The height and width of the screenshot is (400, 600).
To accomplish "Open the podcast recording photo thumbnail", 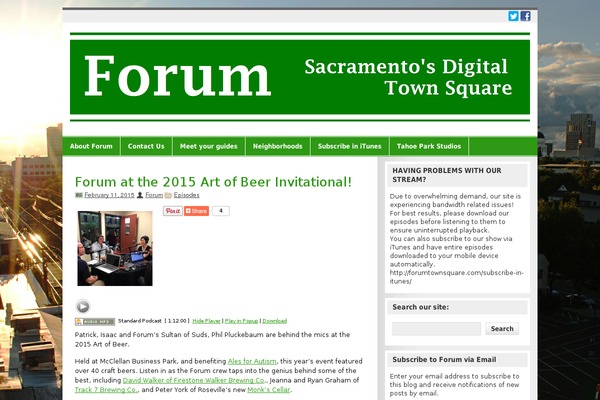I will click(115, 248).
